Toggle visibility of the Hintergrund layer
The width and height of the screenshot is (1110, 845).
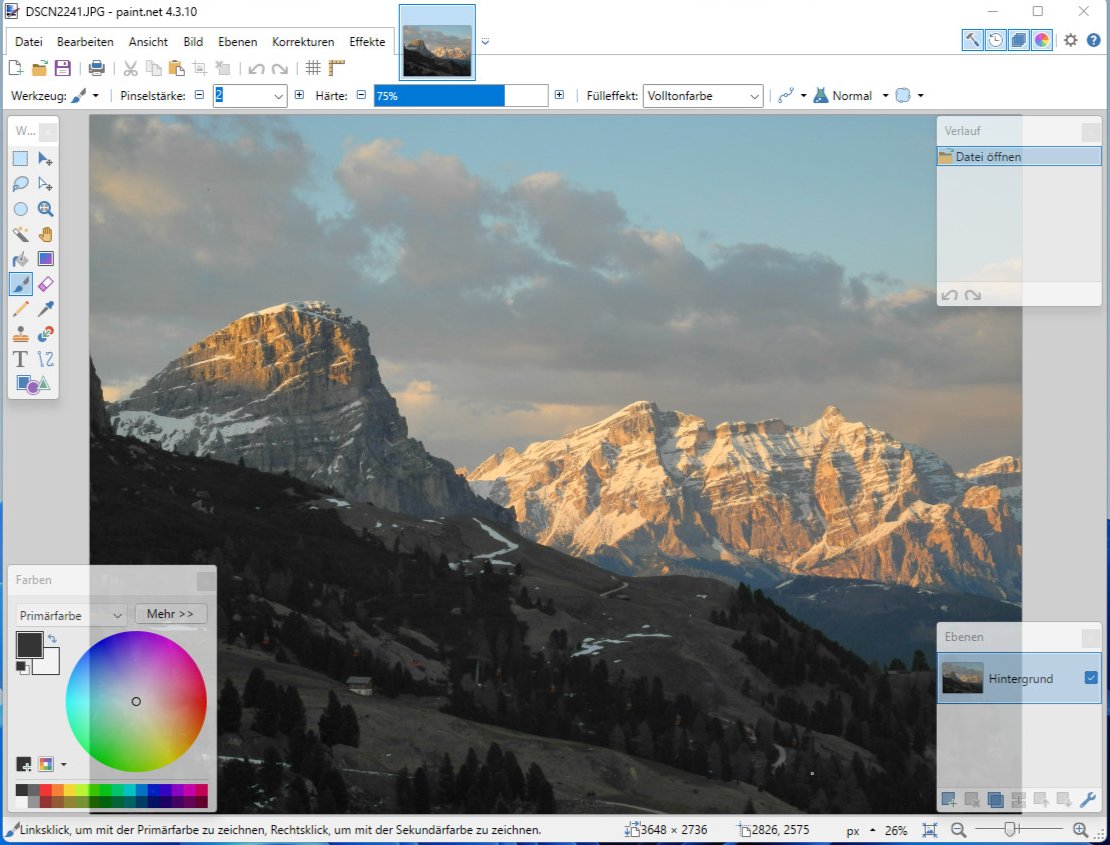tap(1091, 678)
